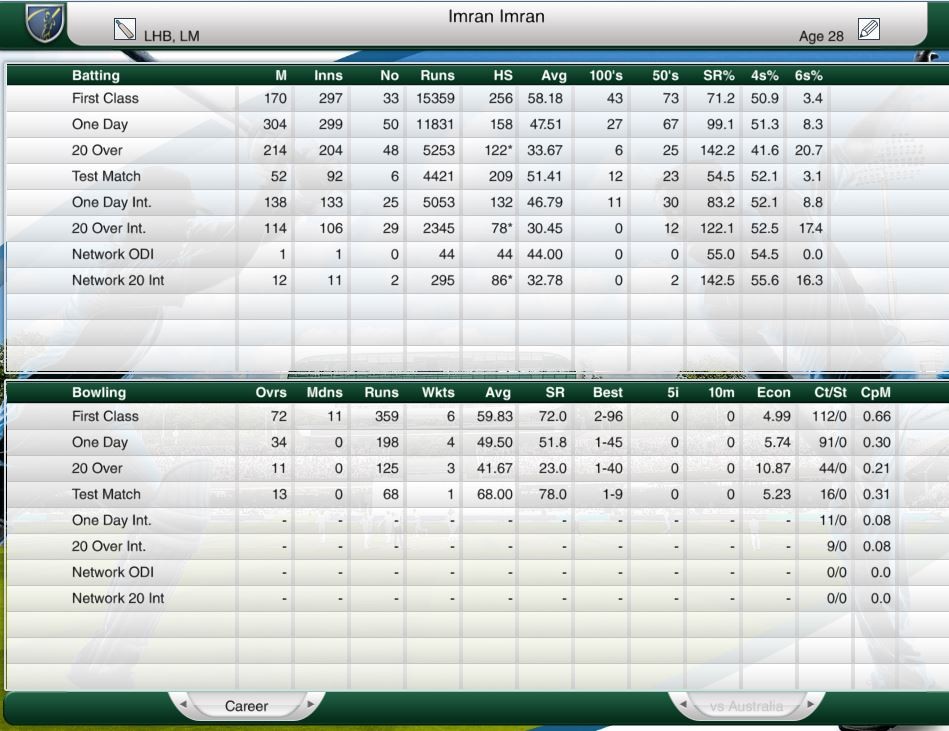Image resolution: width=949 pixels, height=731 pixels.
Task: Click the CpM column header
Action: point(875,392)
